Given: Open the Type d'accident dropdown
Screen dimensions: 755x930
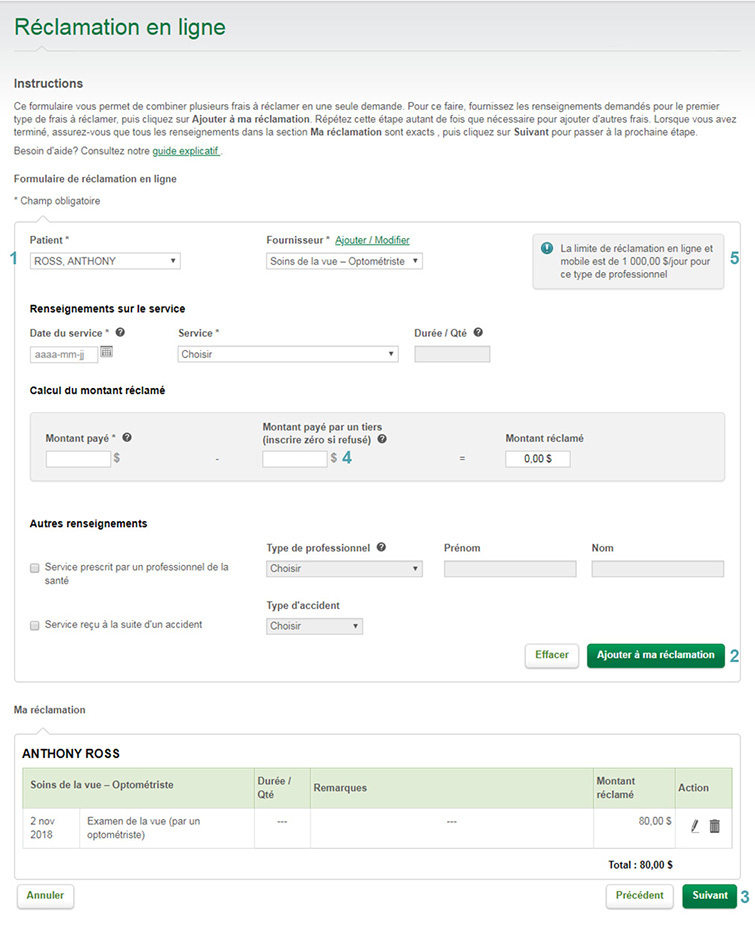Looking at the screenshot, I should click(x=314, y=626).
